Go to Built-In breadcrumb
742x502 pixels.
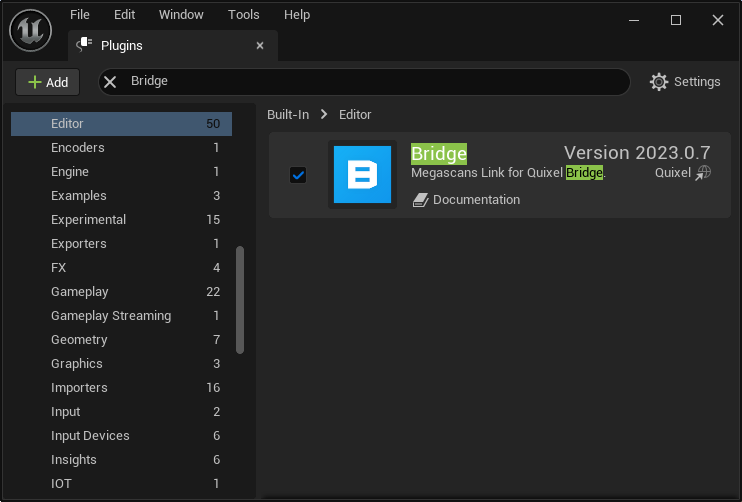[287, 115]
